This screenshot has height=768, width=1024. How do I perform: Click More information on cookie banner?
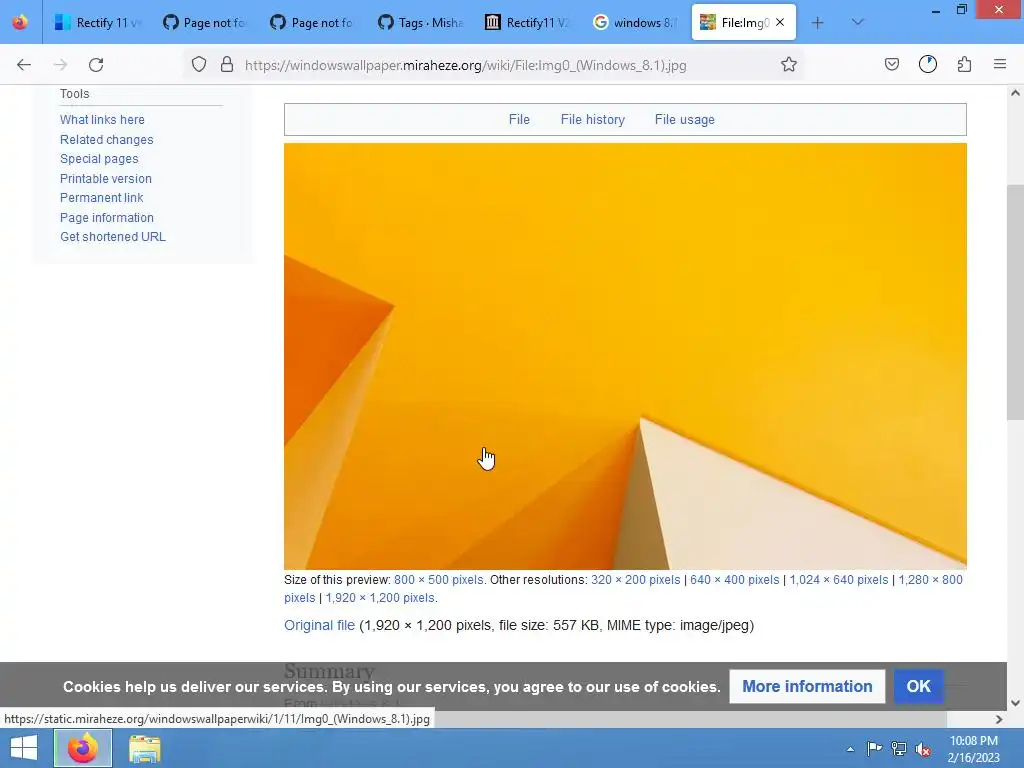point(807,686)
